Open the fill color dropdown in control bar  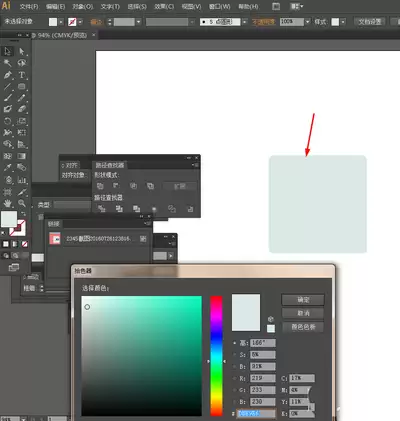(61, 22)
